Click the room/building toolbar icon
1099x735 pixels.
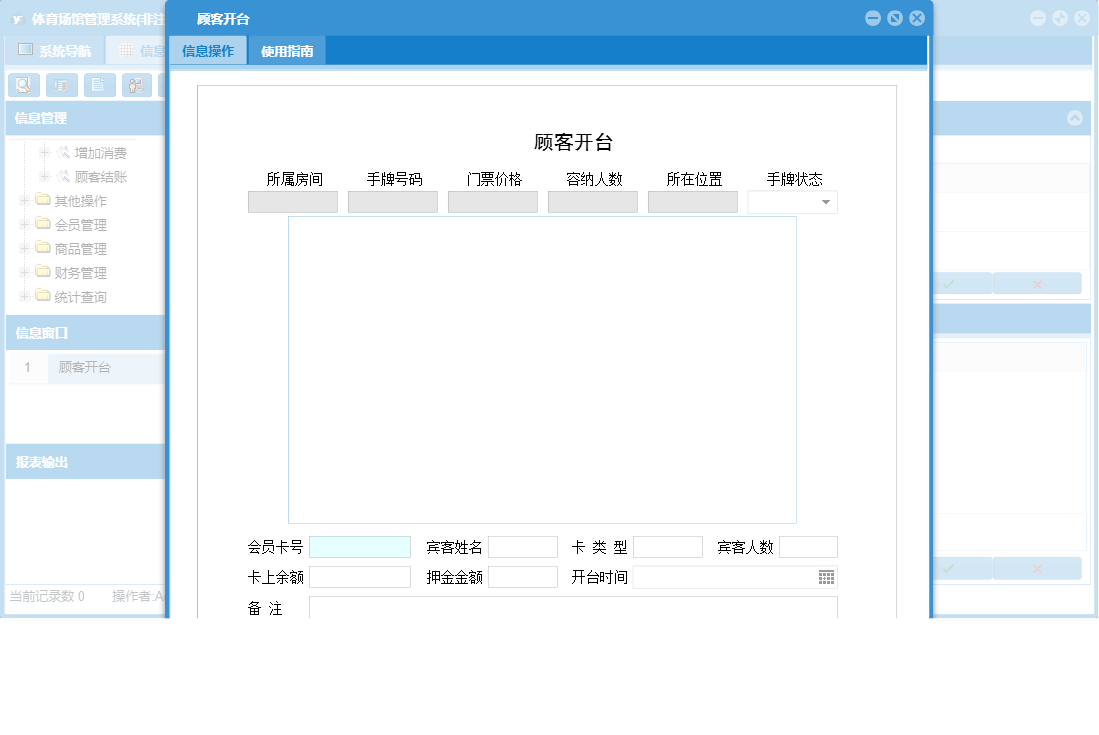pos(62,85)
